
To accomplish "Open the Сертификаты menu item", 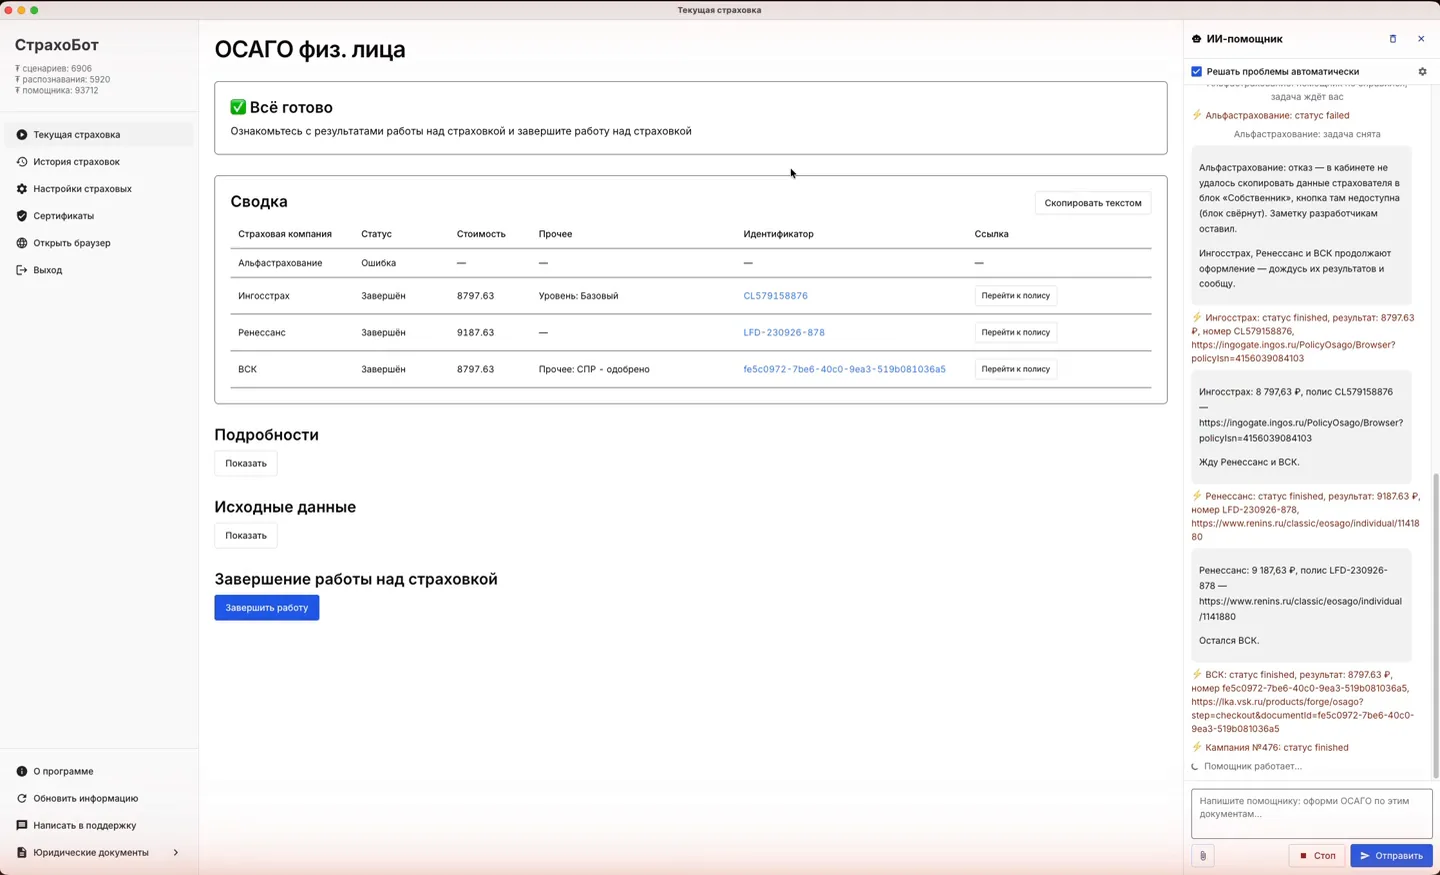I will [x=99, y=216].
